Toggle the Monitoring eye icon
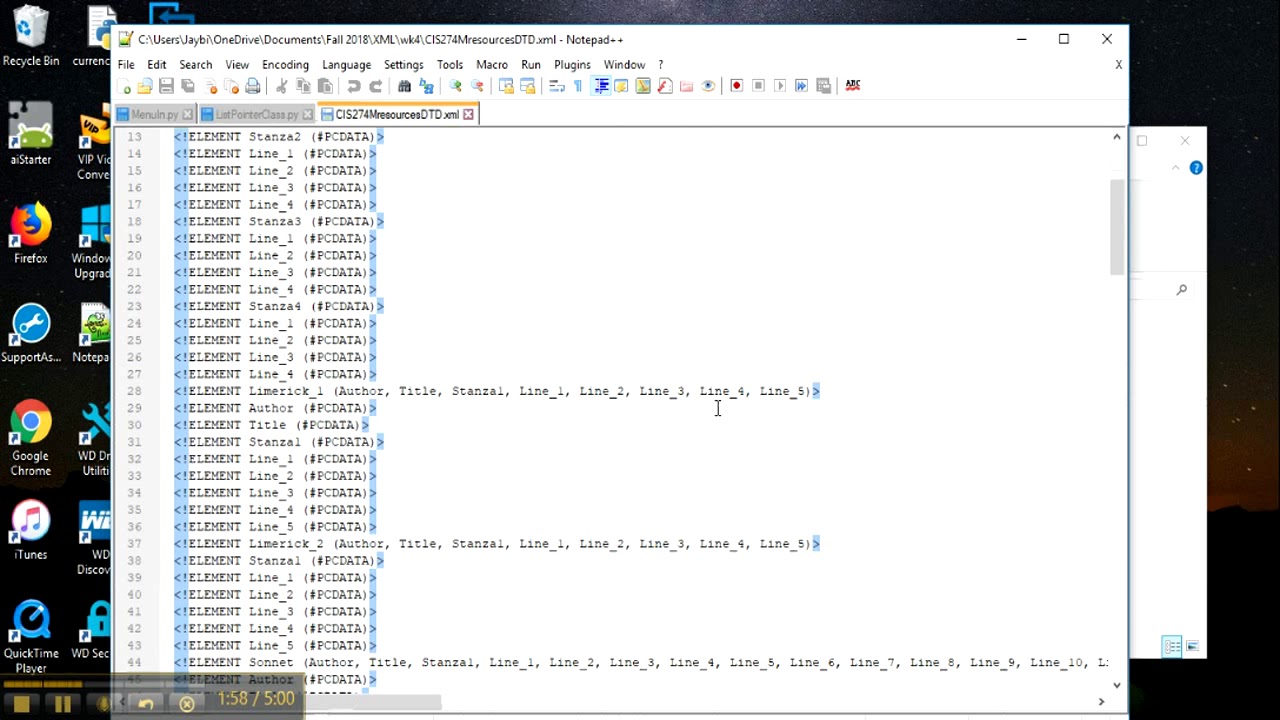Image resolution: width=1280 pixels, height=720 pixels. tap(708, 86)
